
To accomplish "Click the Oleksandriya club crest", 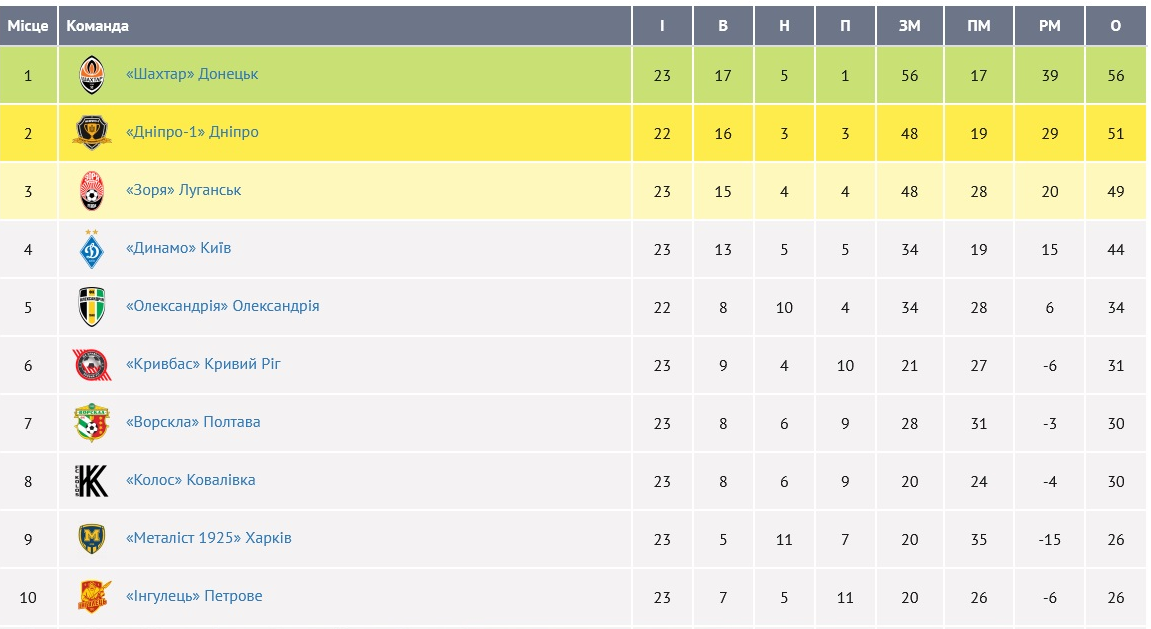I will (92, 307).
